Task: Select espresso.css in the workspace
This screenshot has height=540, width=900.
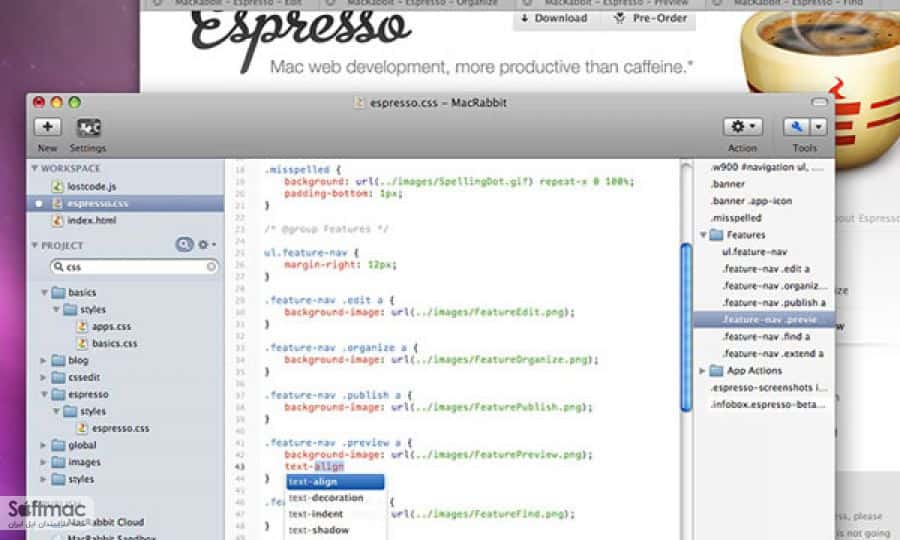Action: click(125, 203)
